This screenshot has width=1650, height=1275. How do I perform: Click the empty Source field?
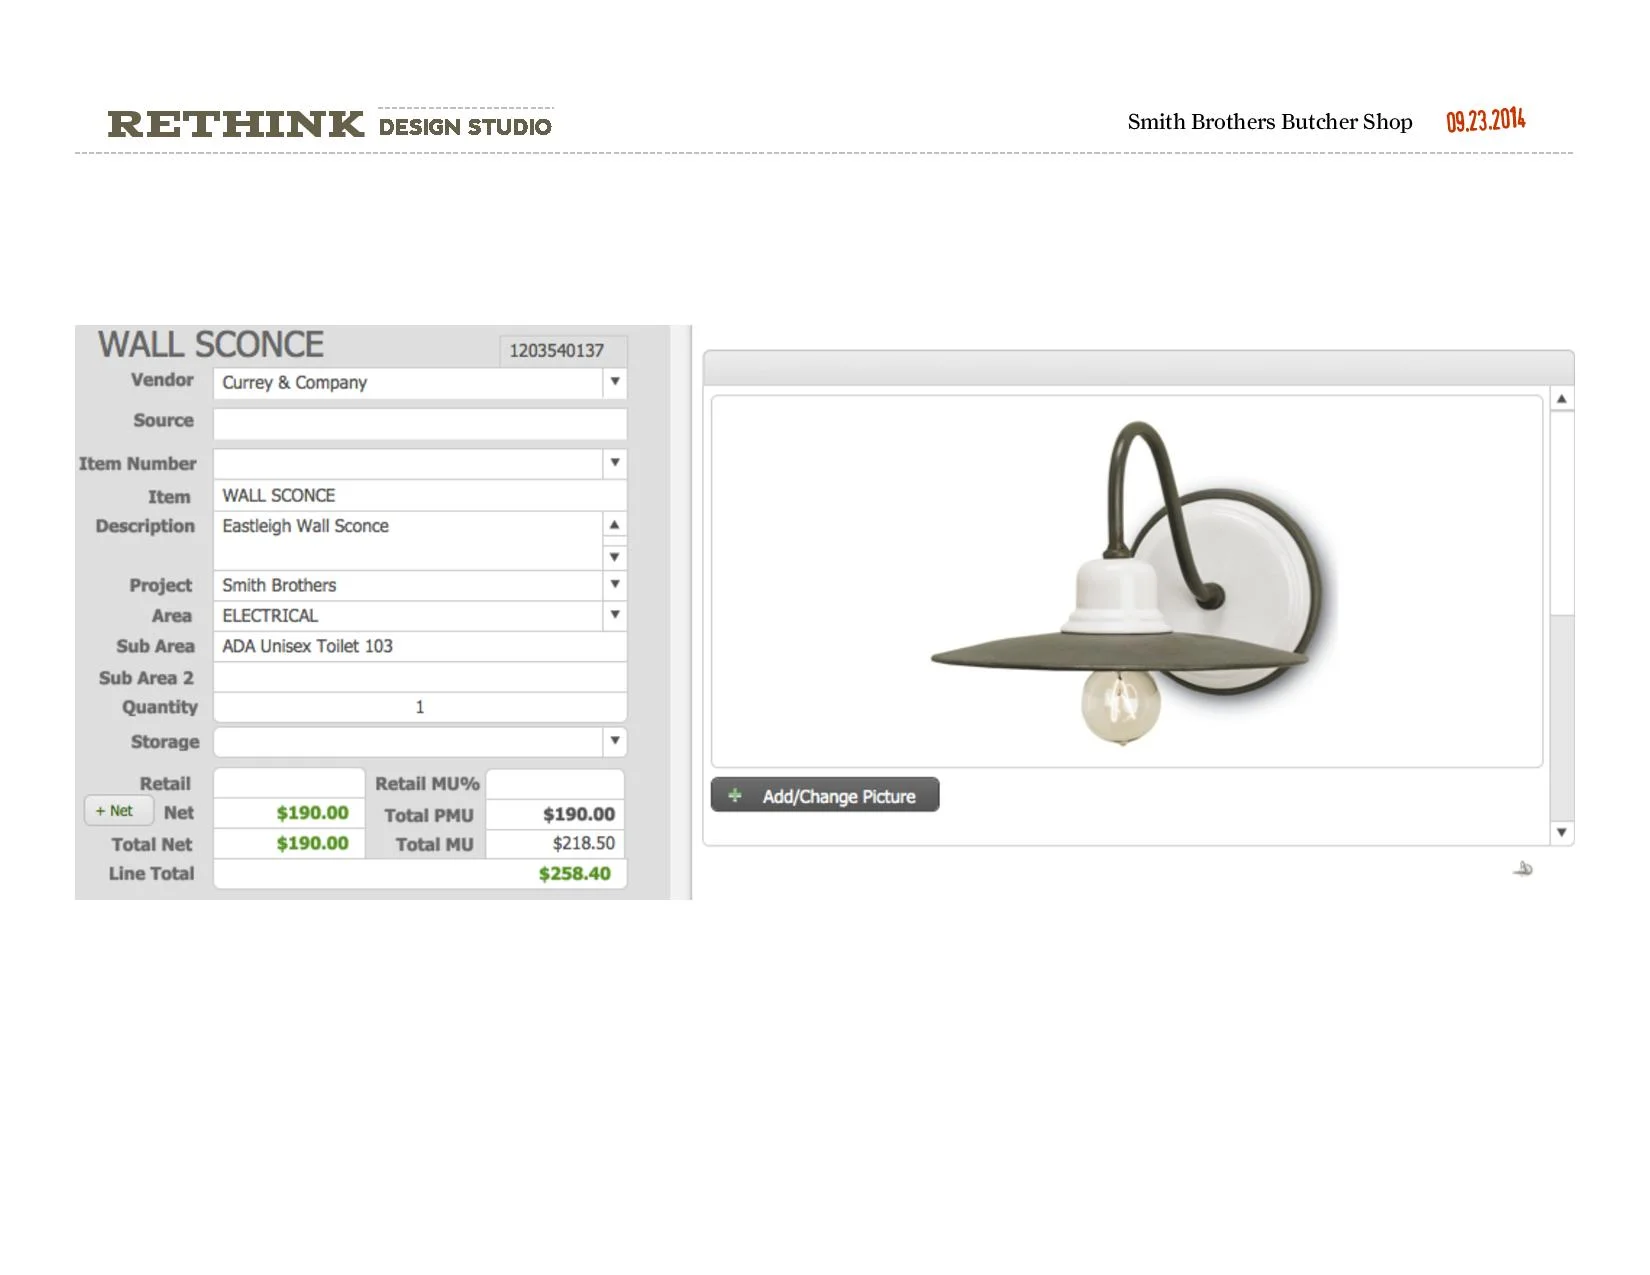[x=420, y=423]
